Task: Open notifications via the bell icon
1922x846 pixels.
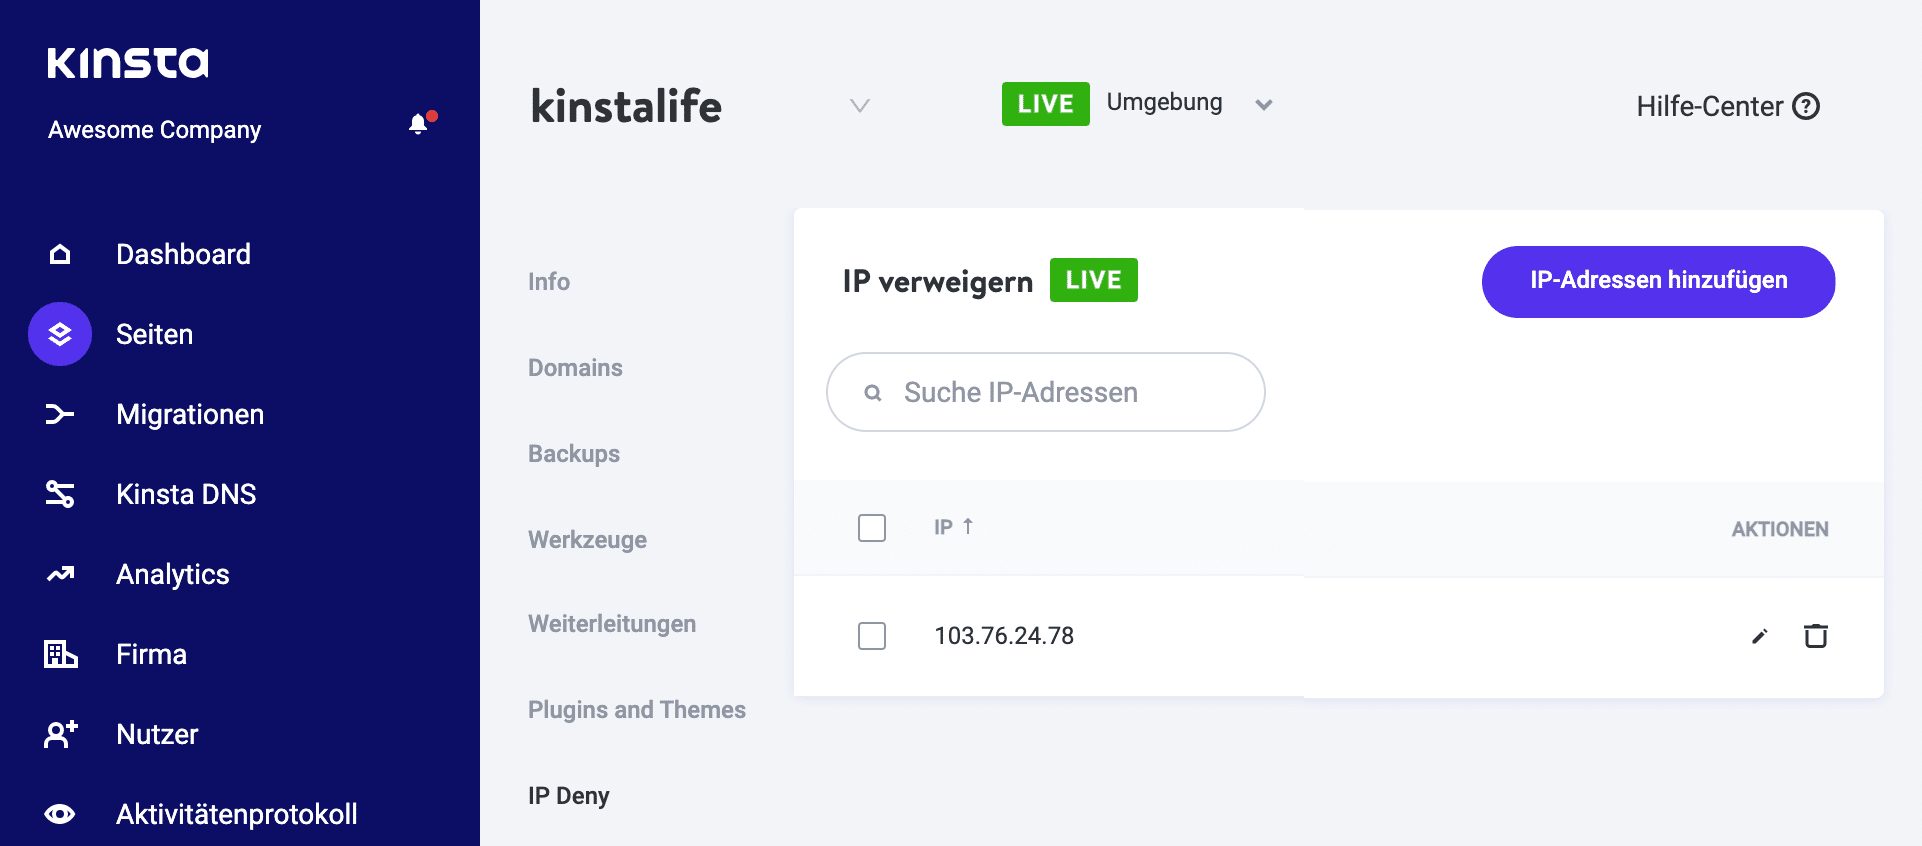Action: (x=419, y=123)
